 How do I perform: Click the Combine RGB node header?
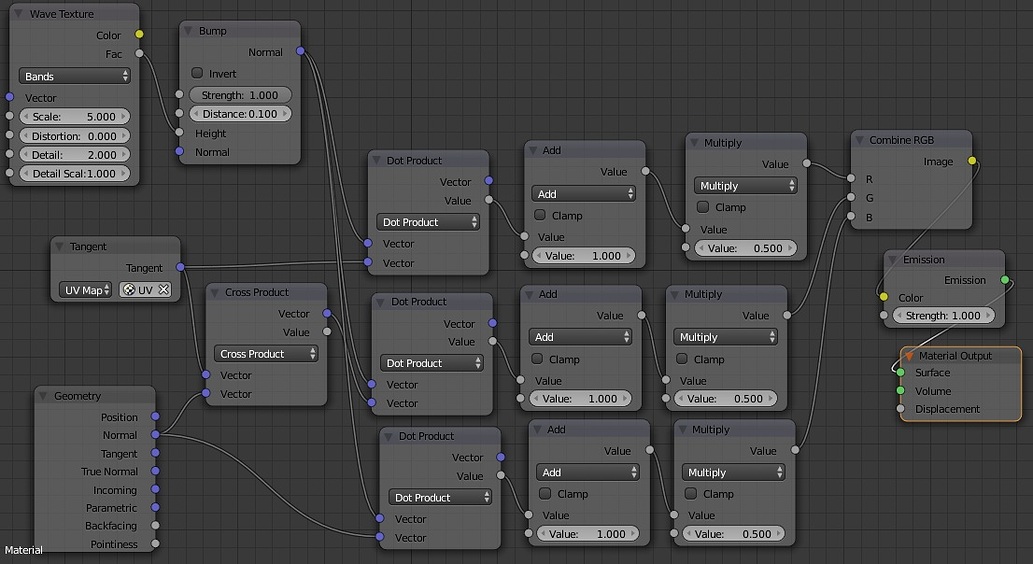point(911,140)
